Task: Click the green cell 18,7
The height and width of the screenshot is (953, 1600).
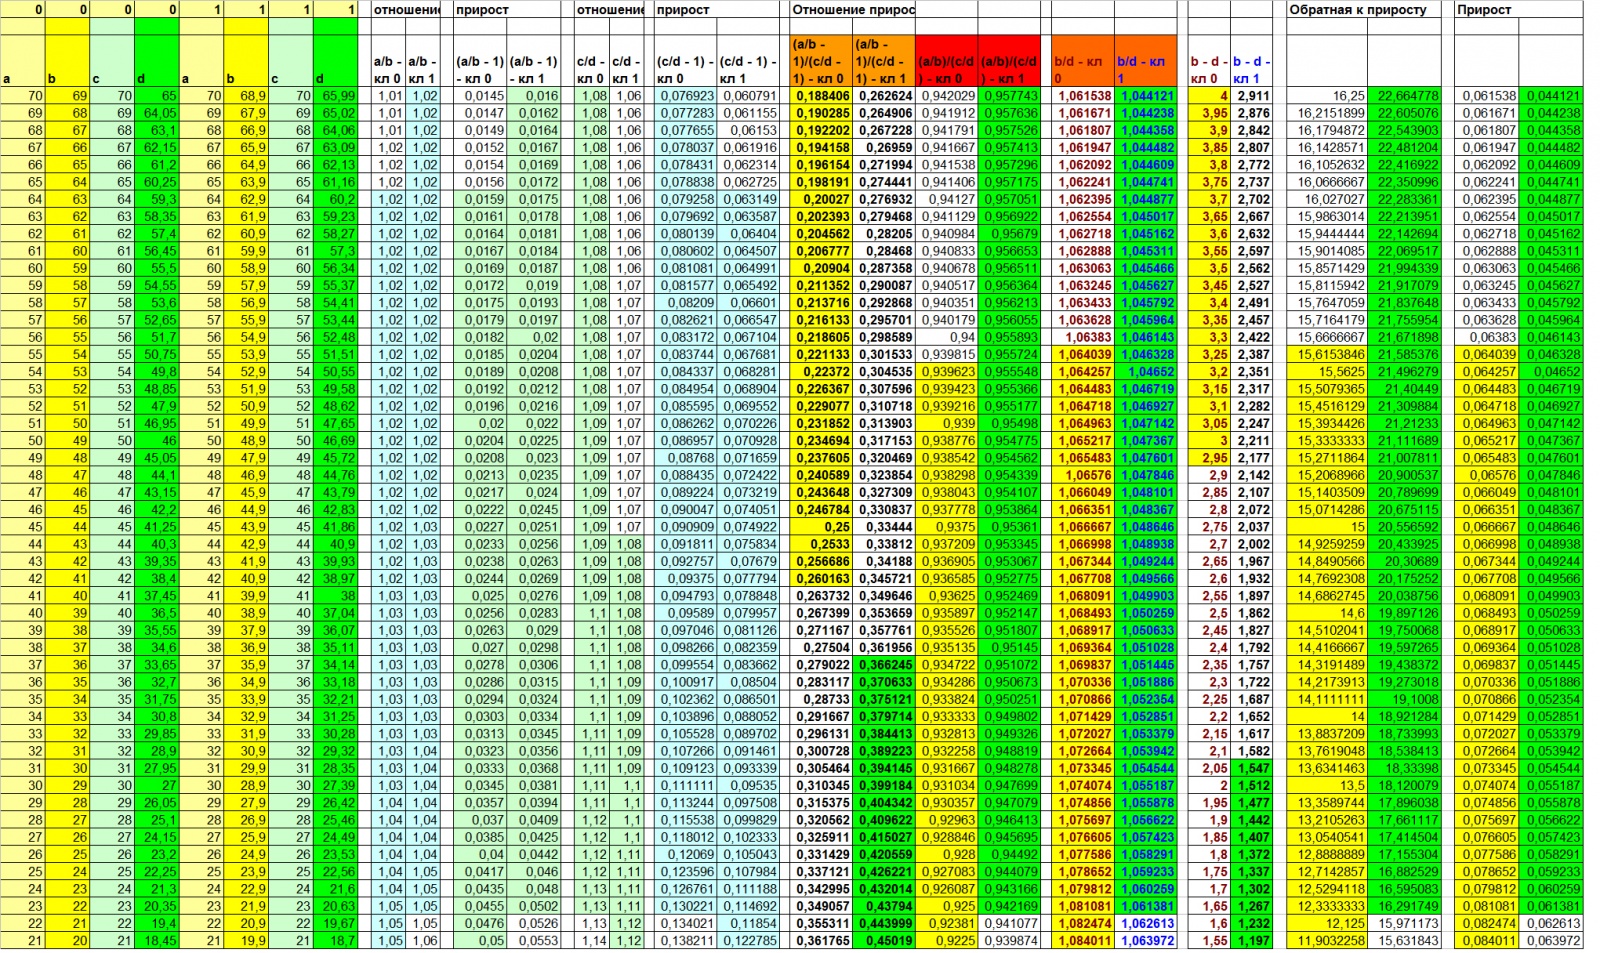Action: pyautogui.click(x=335, y=940)
